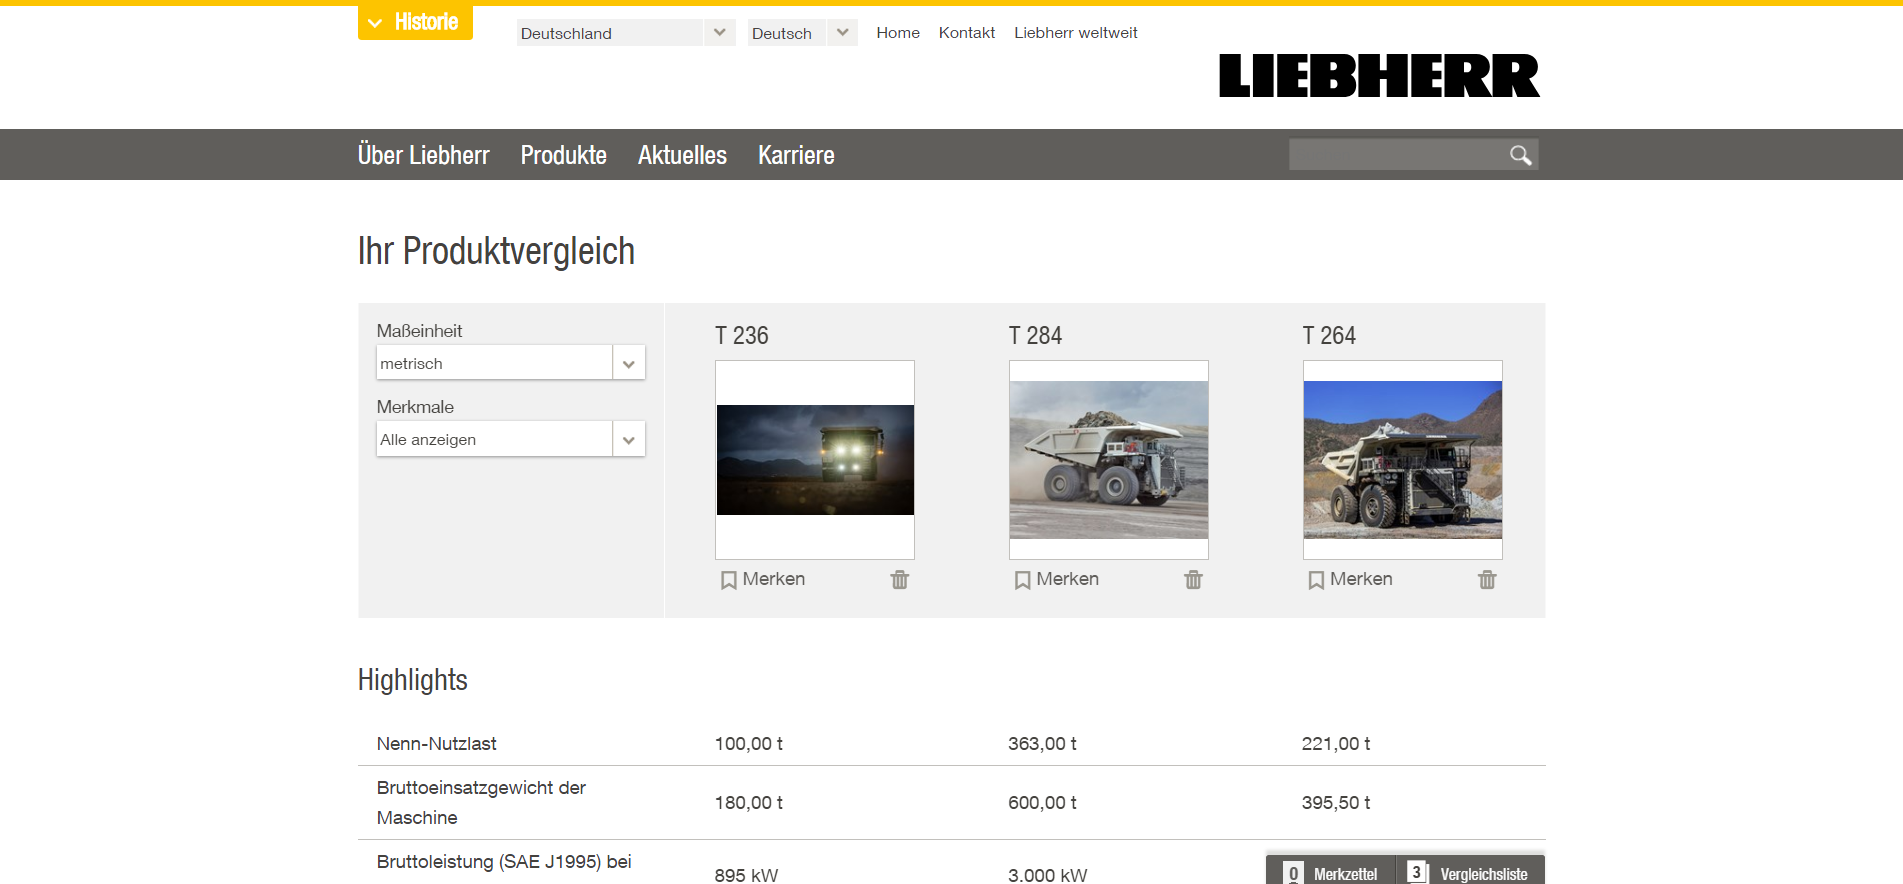1903x884 pixels.
Task: Go to the Home link
Action: (898, 33)
